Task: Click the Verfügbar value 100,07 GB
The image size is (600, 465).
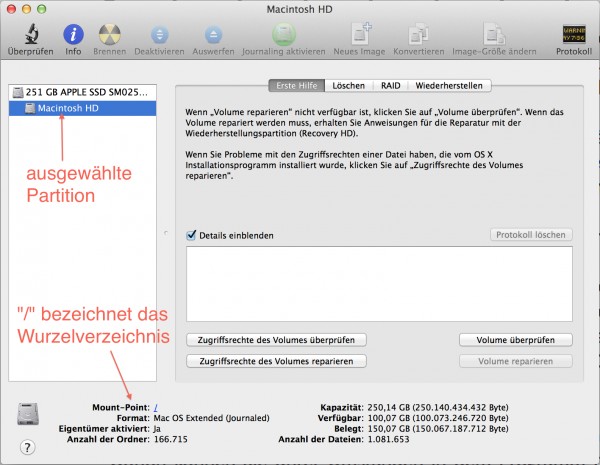Action: pyautogui.click(x=438, y=418)
